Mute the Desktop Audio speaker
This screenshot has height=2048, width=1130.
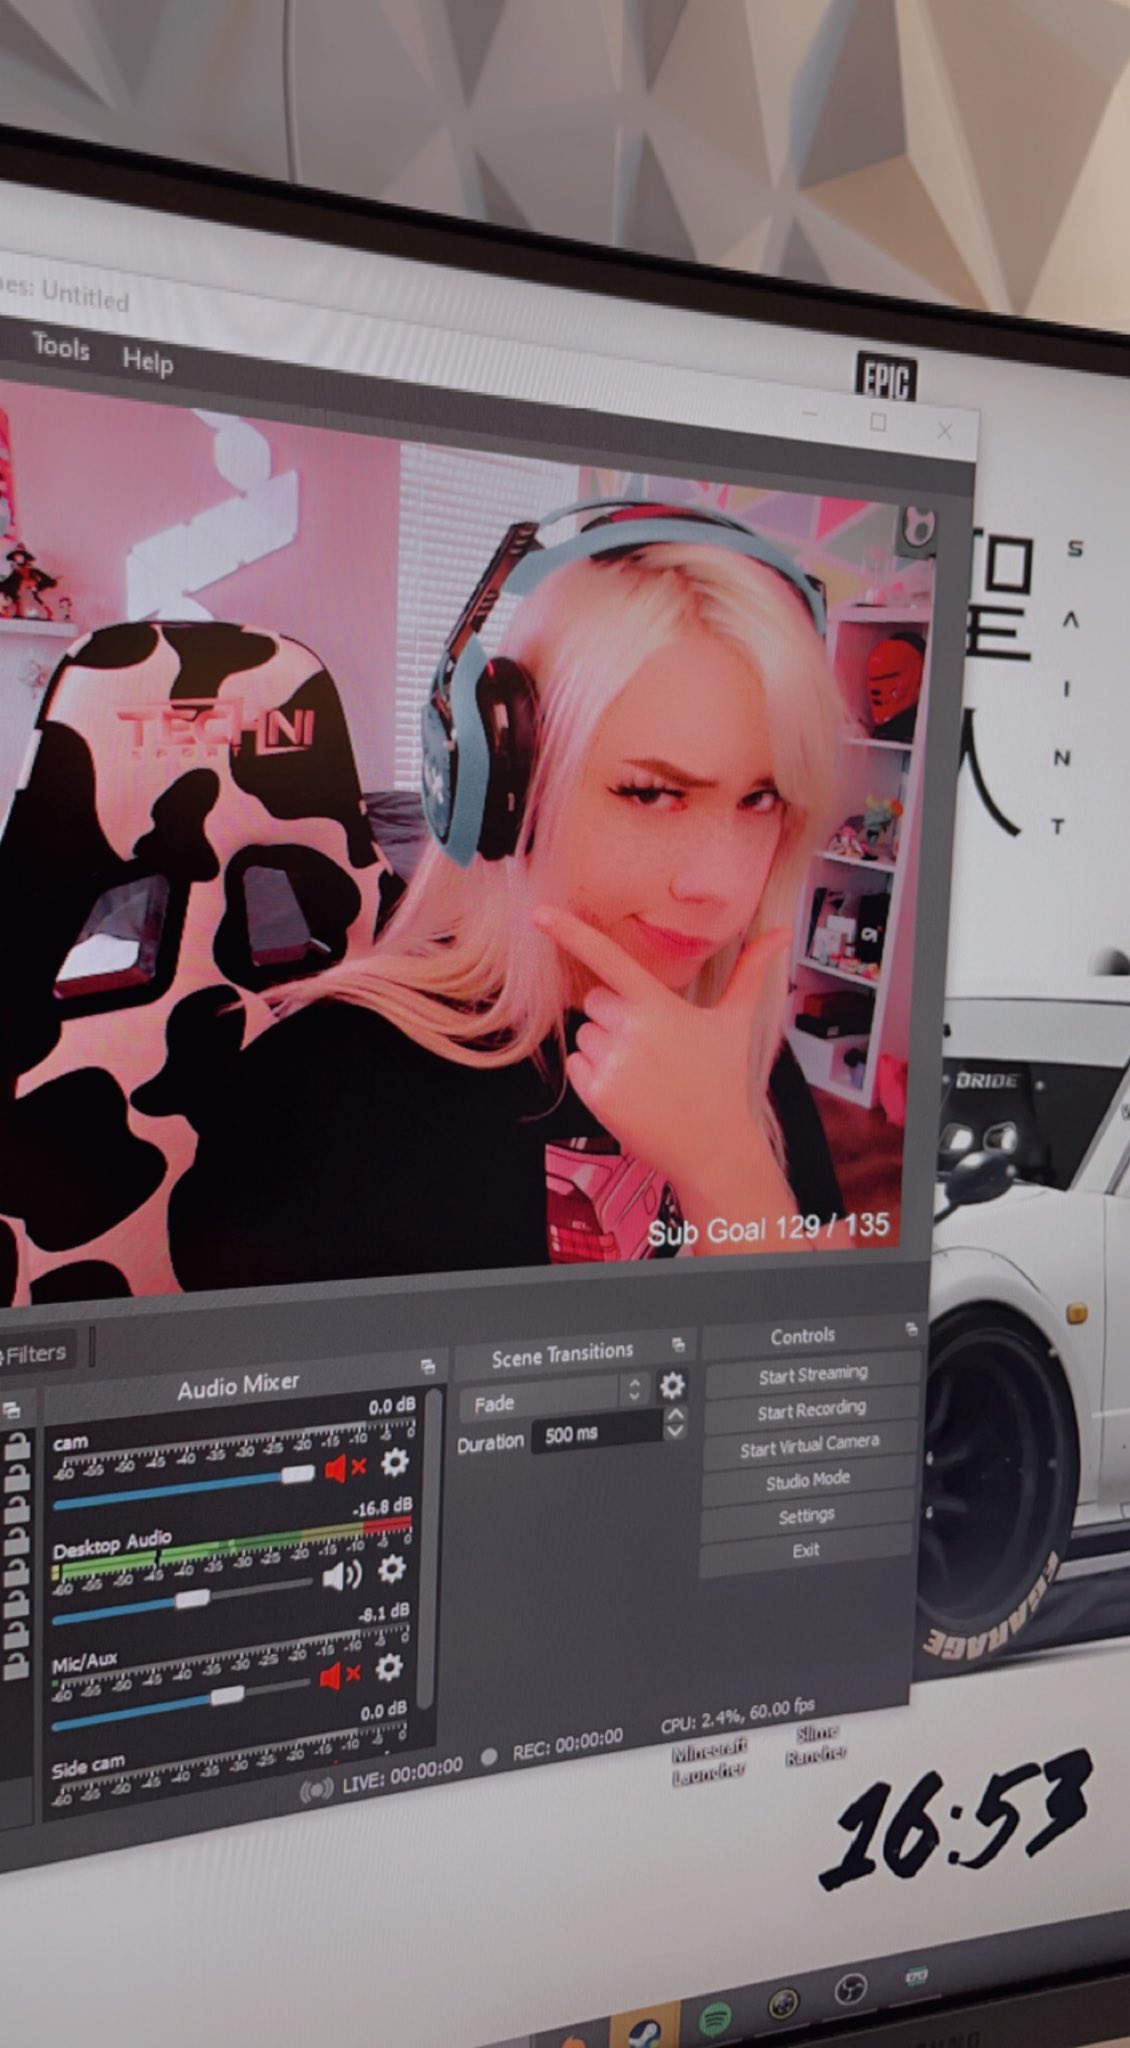tap(342, 1576)
